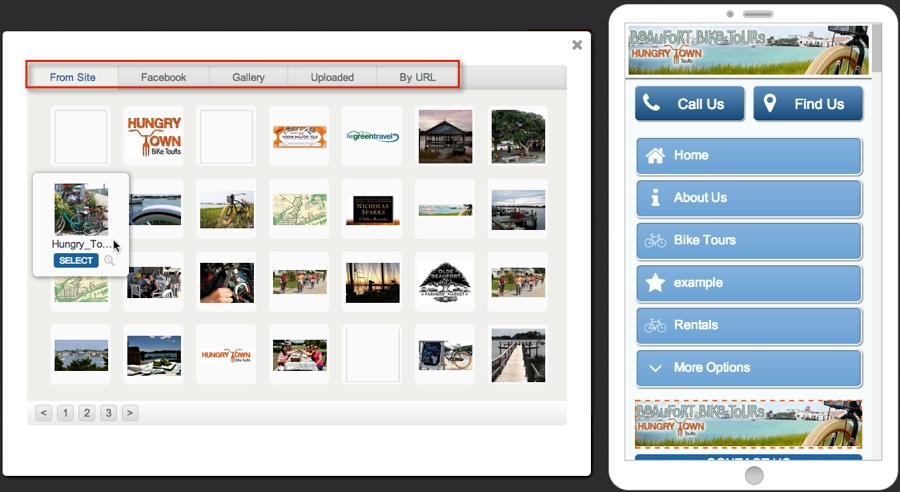Open the By URL tab
900x492 pixels.
pos(417,77)
